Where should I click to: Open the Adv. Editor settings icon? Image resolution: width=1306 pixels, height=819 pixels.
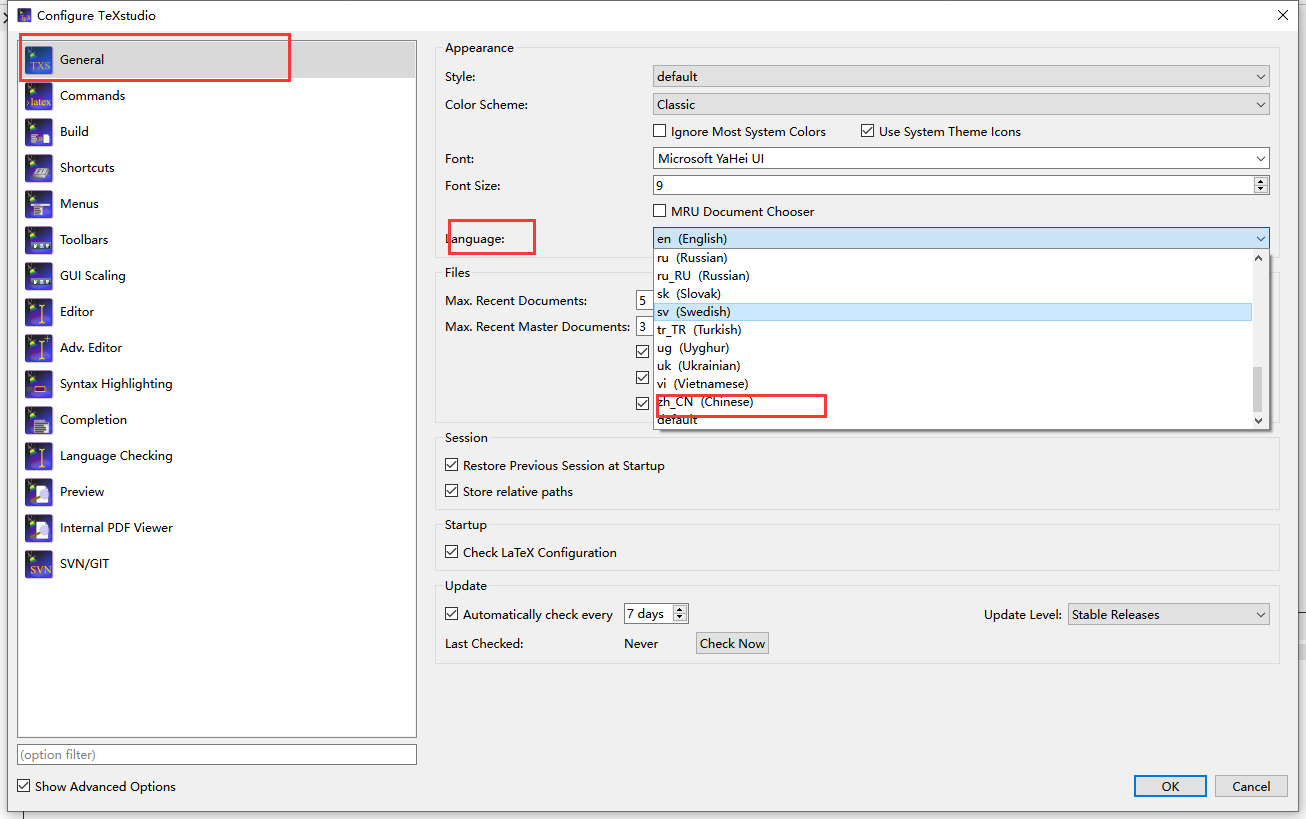click(x=39, y=348)
